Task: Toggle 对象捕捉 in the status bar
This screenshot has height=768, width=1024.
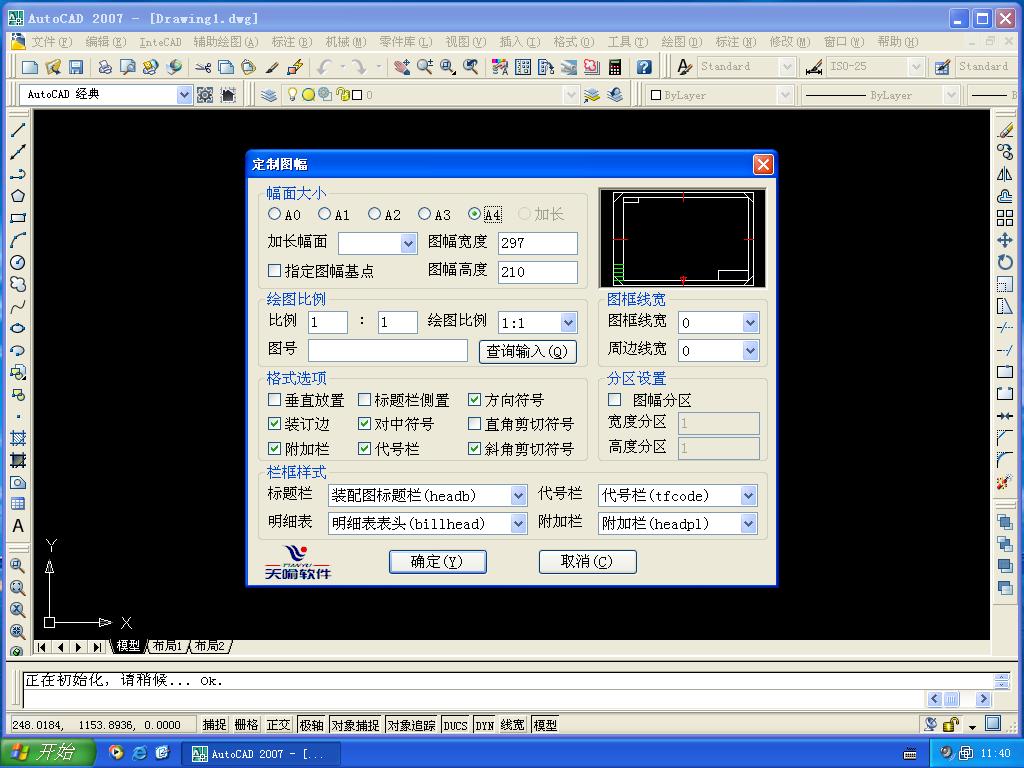Action: point(355,724)
